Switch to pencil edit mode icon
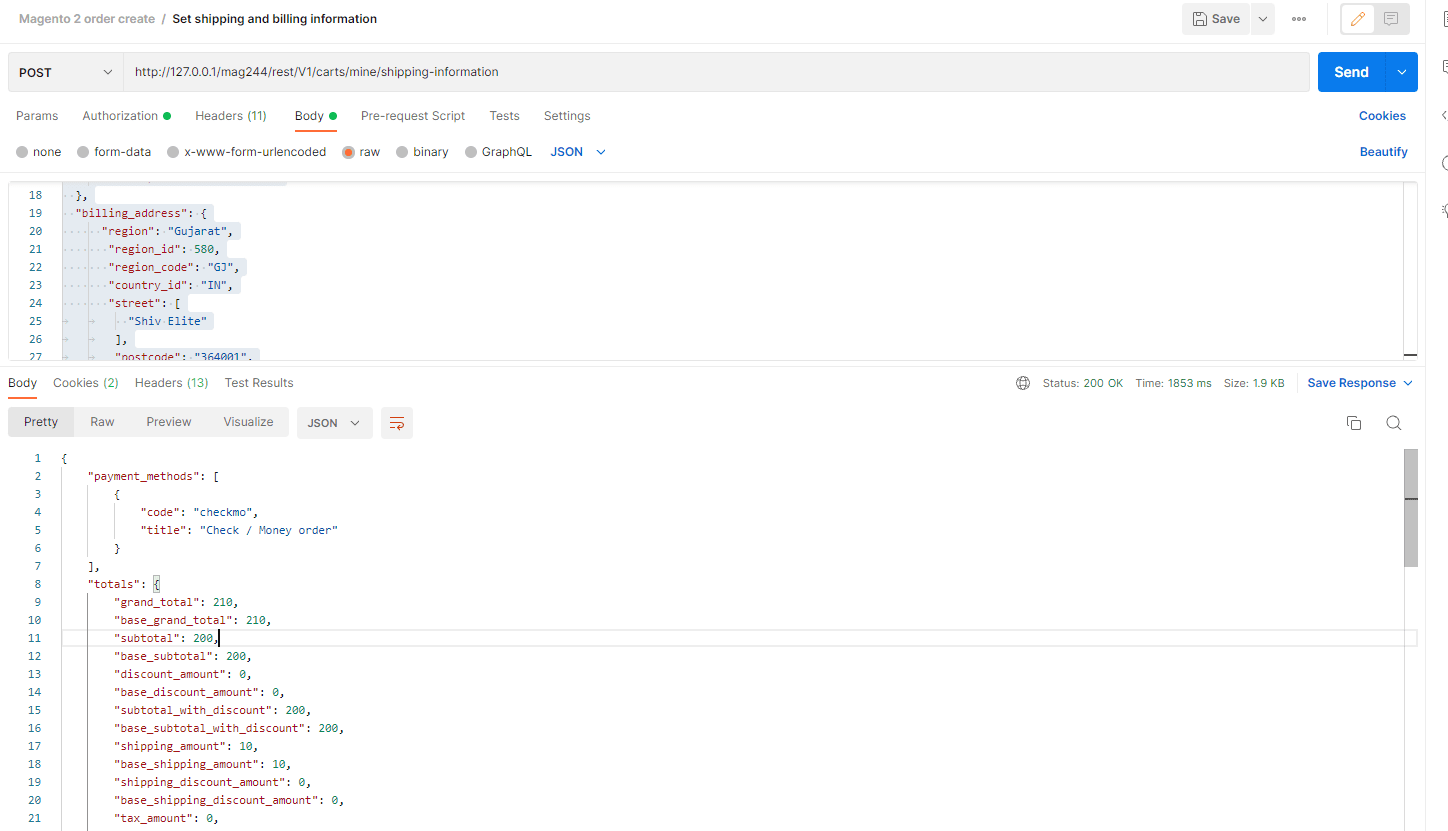 [1358, 19]
